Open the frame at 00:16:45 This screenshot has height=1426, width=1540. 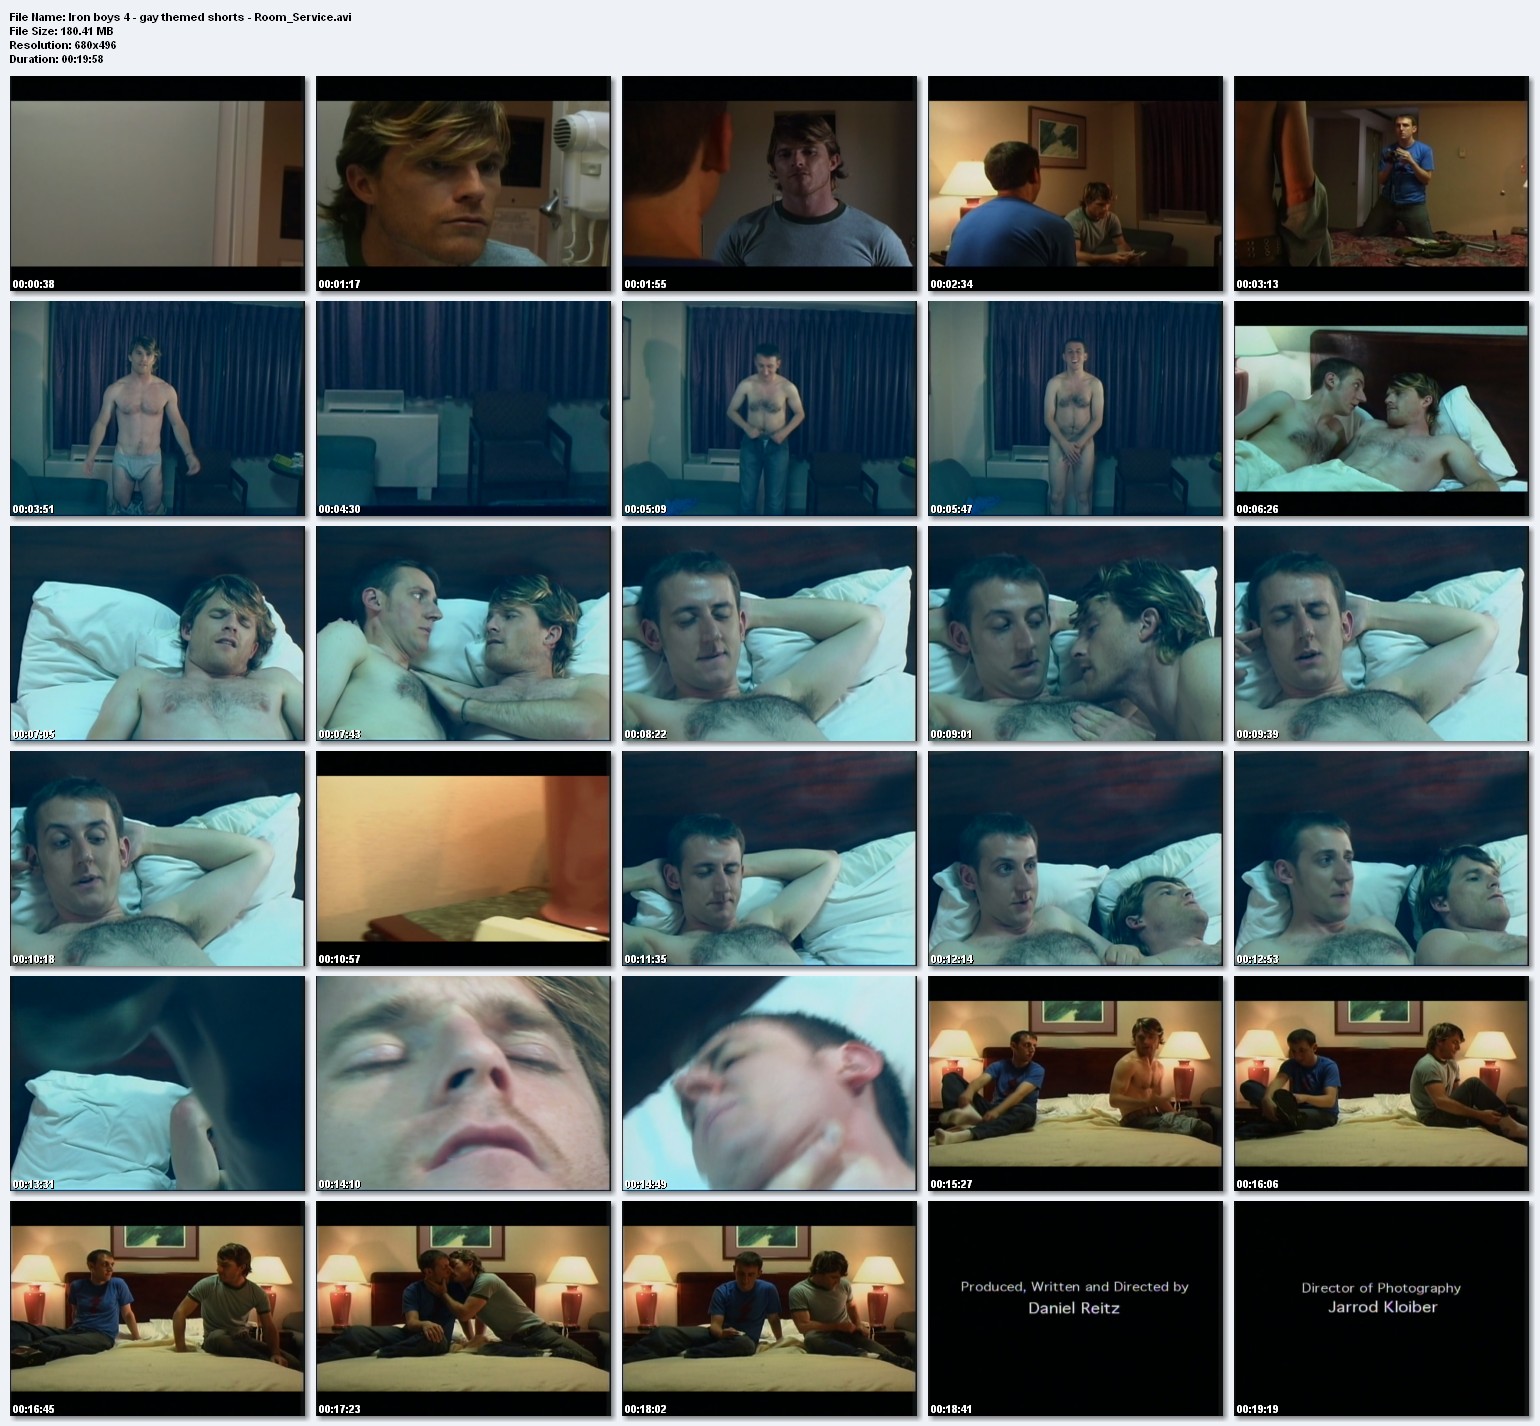(157, 1308)
